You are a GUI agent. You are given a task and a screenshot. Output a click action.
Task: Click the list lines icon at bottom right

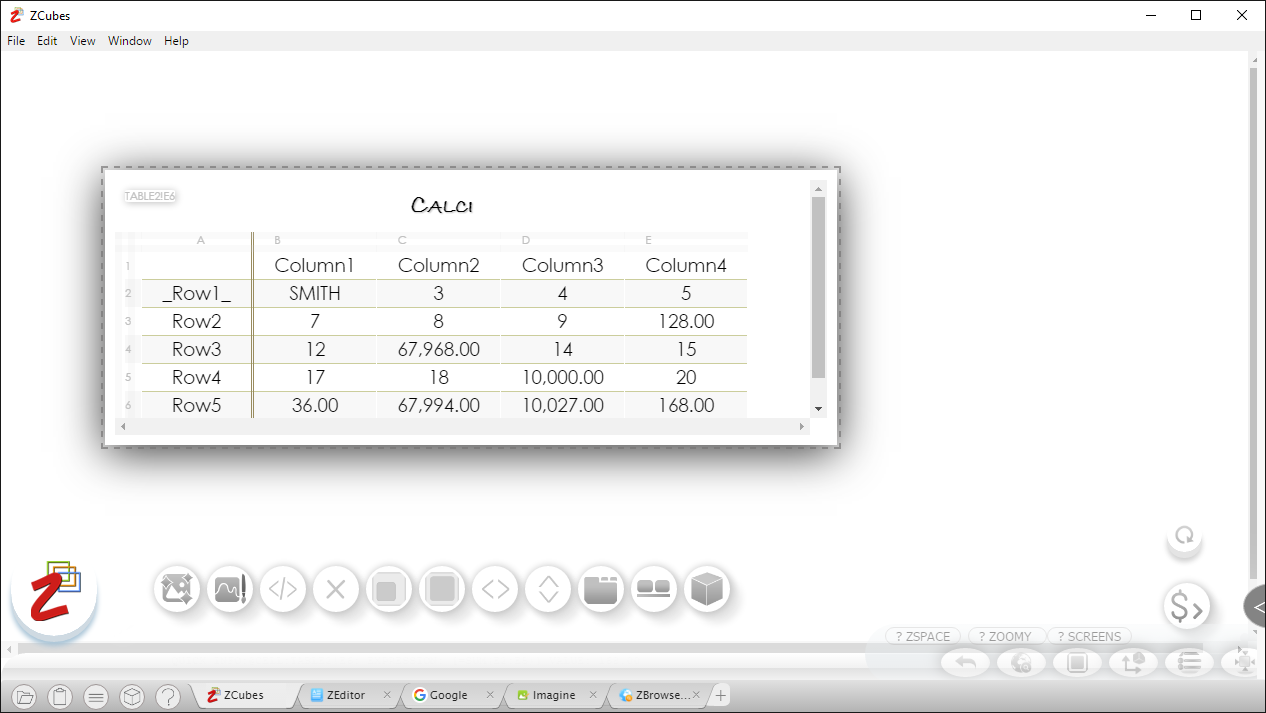(1189, 662)
